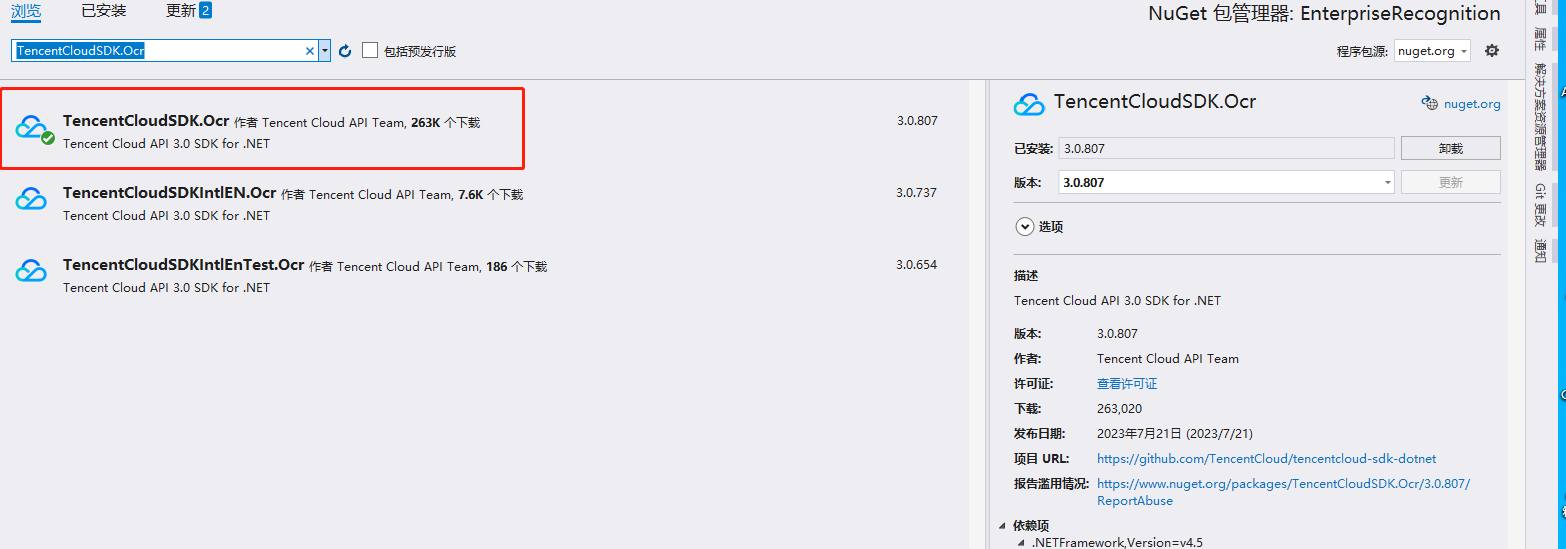Click the NuGet 包管理器 title text
The width and height of the screenshot is (1566, 549).
pos(1325,14)
